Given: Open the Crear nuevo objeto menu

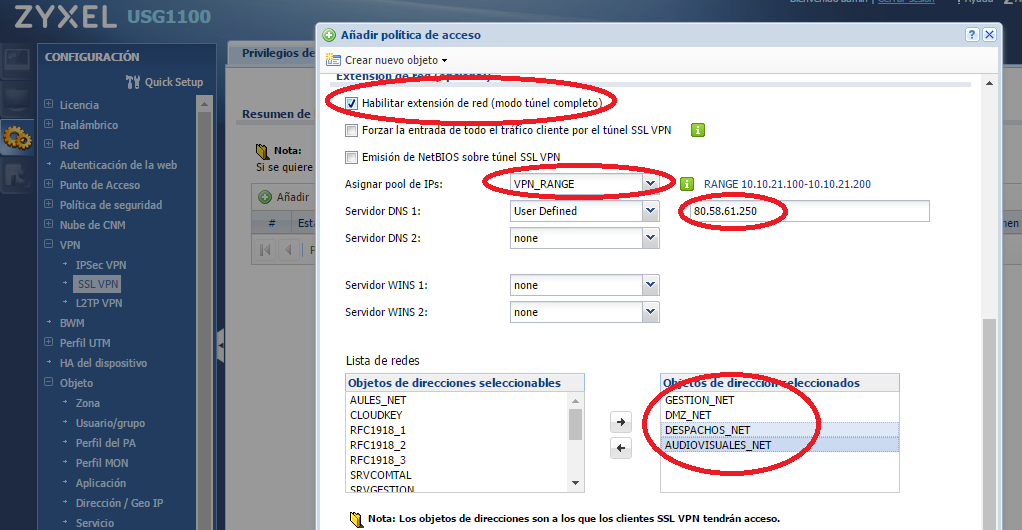Looking at the screenshot, I should [x=396, y=60].
